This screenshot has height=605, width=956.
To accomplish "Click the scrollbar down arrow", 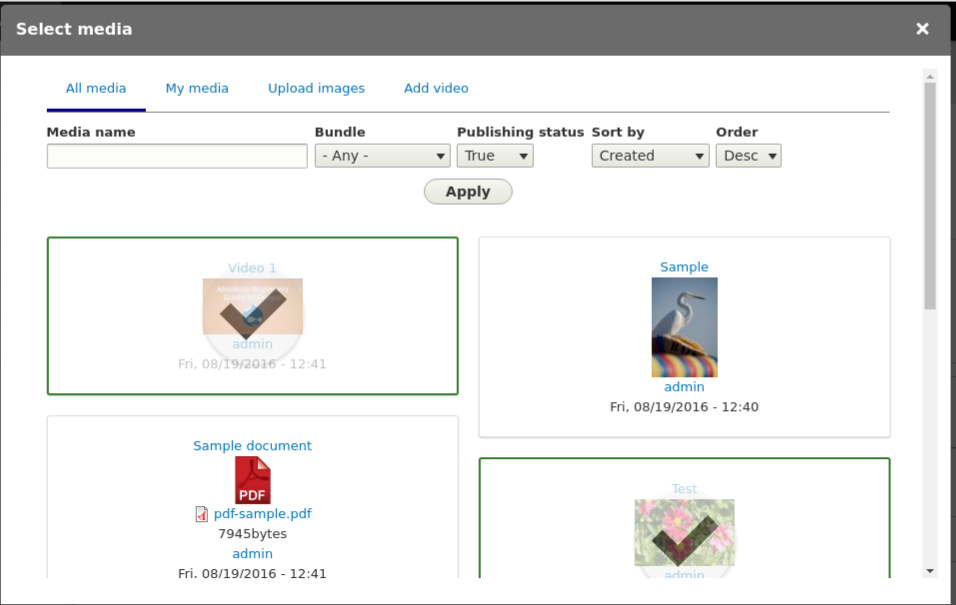I will point(930,571).
